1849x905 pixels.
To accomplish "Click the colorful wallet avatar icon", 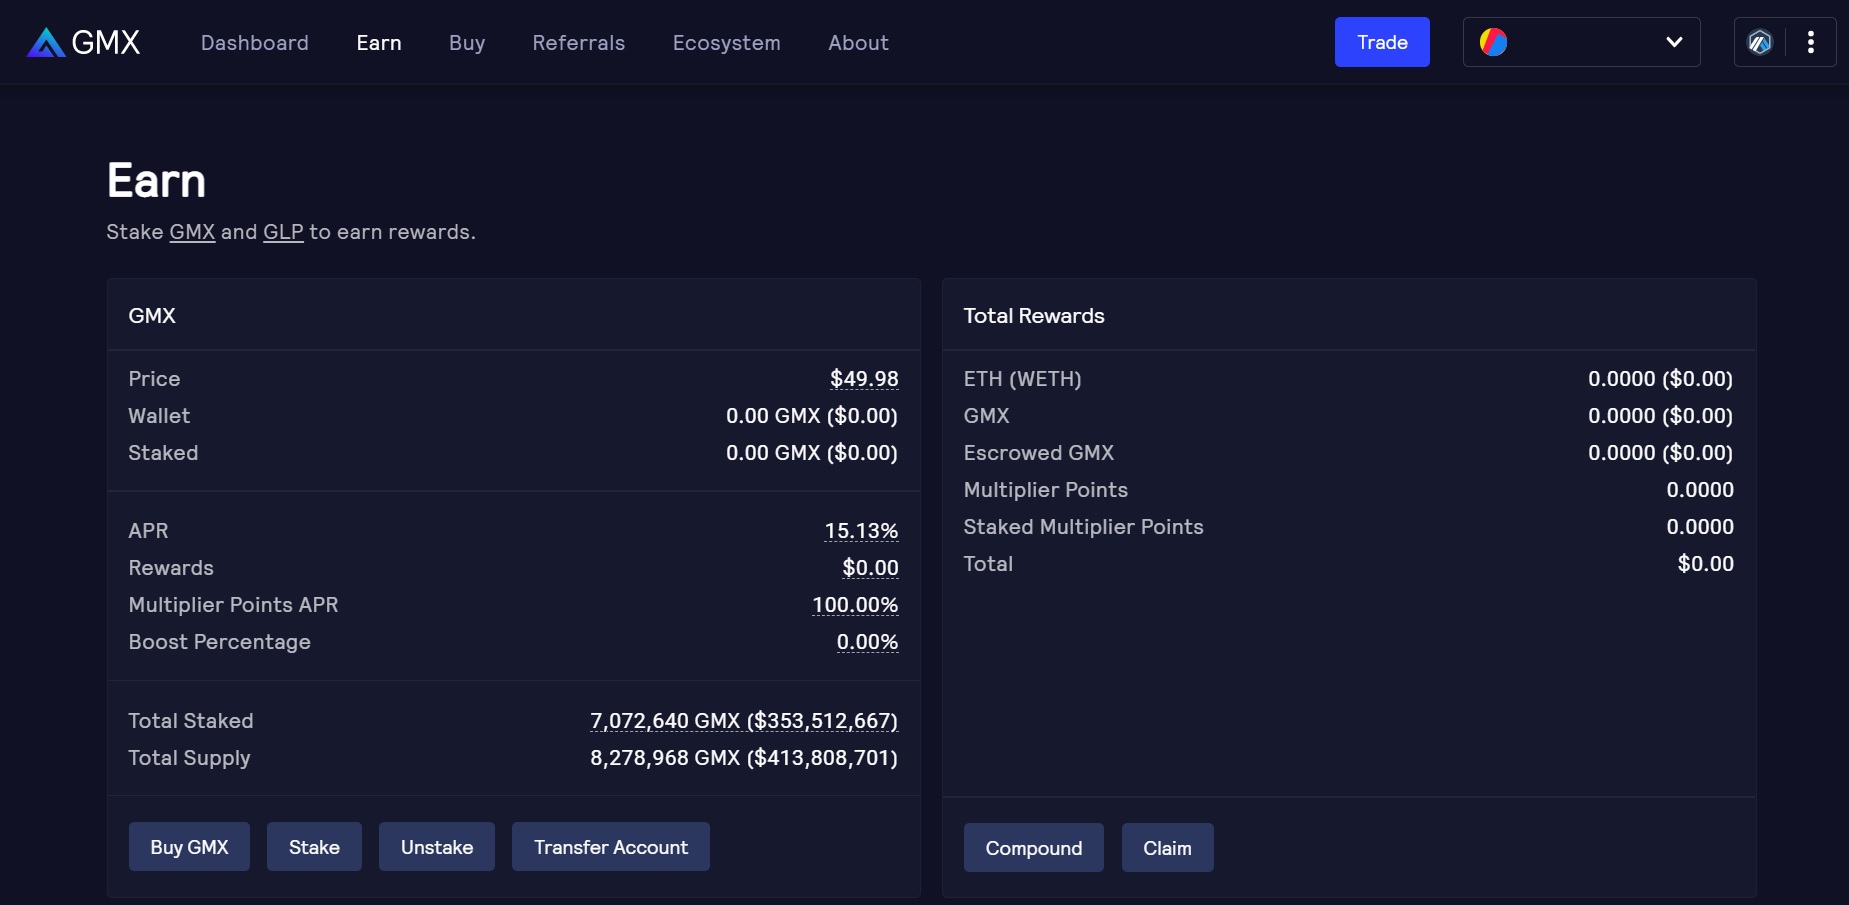I will [1493, 42].
